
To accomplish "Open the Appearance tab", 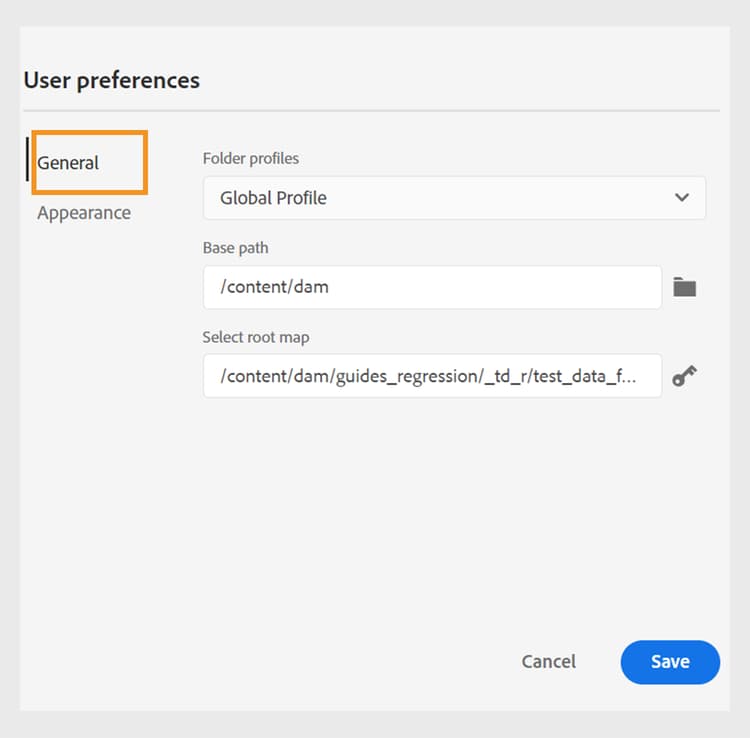I will pyautogui.click(x=84, y=213).
